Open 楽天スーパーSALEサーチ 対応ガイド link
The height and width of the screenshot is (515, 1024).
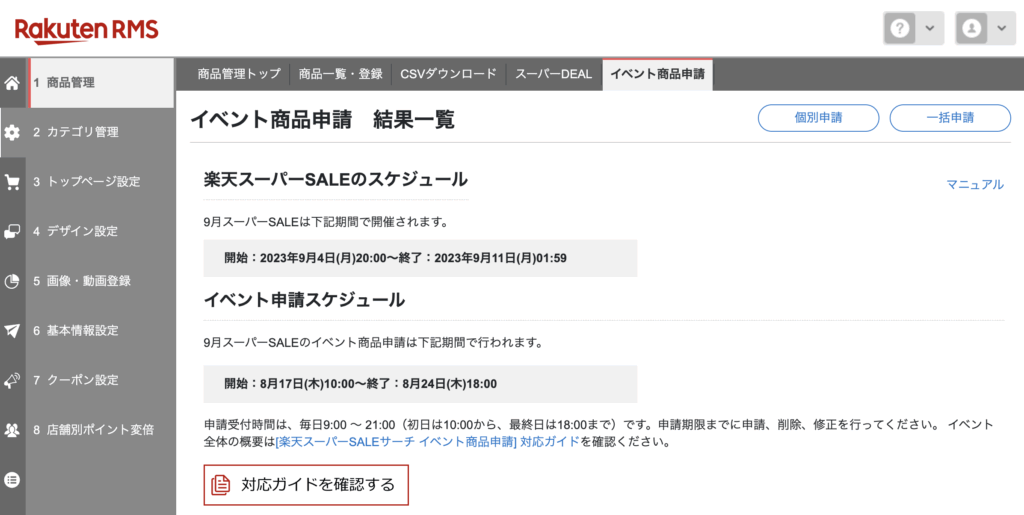tap(428, 442)
